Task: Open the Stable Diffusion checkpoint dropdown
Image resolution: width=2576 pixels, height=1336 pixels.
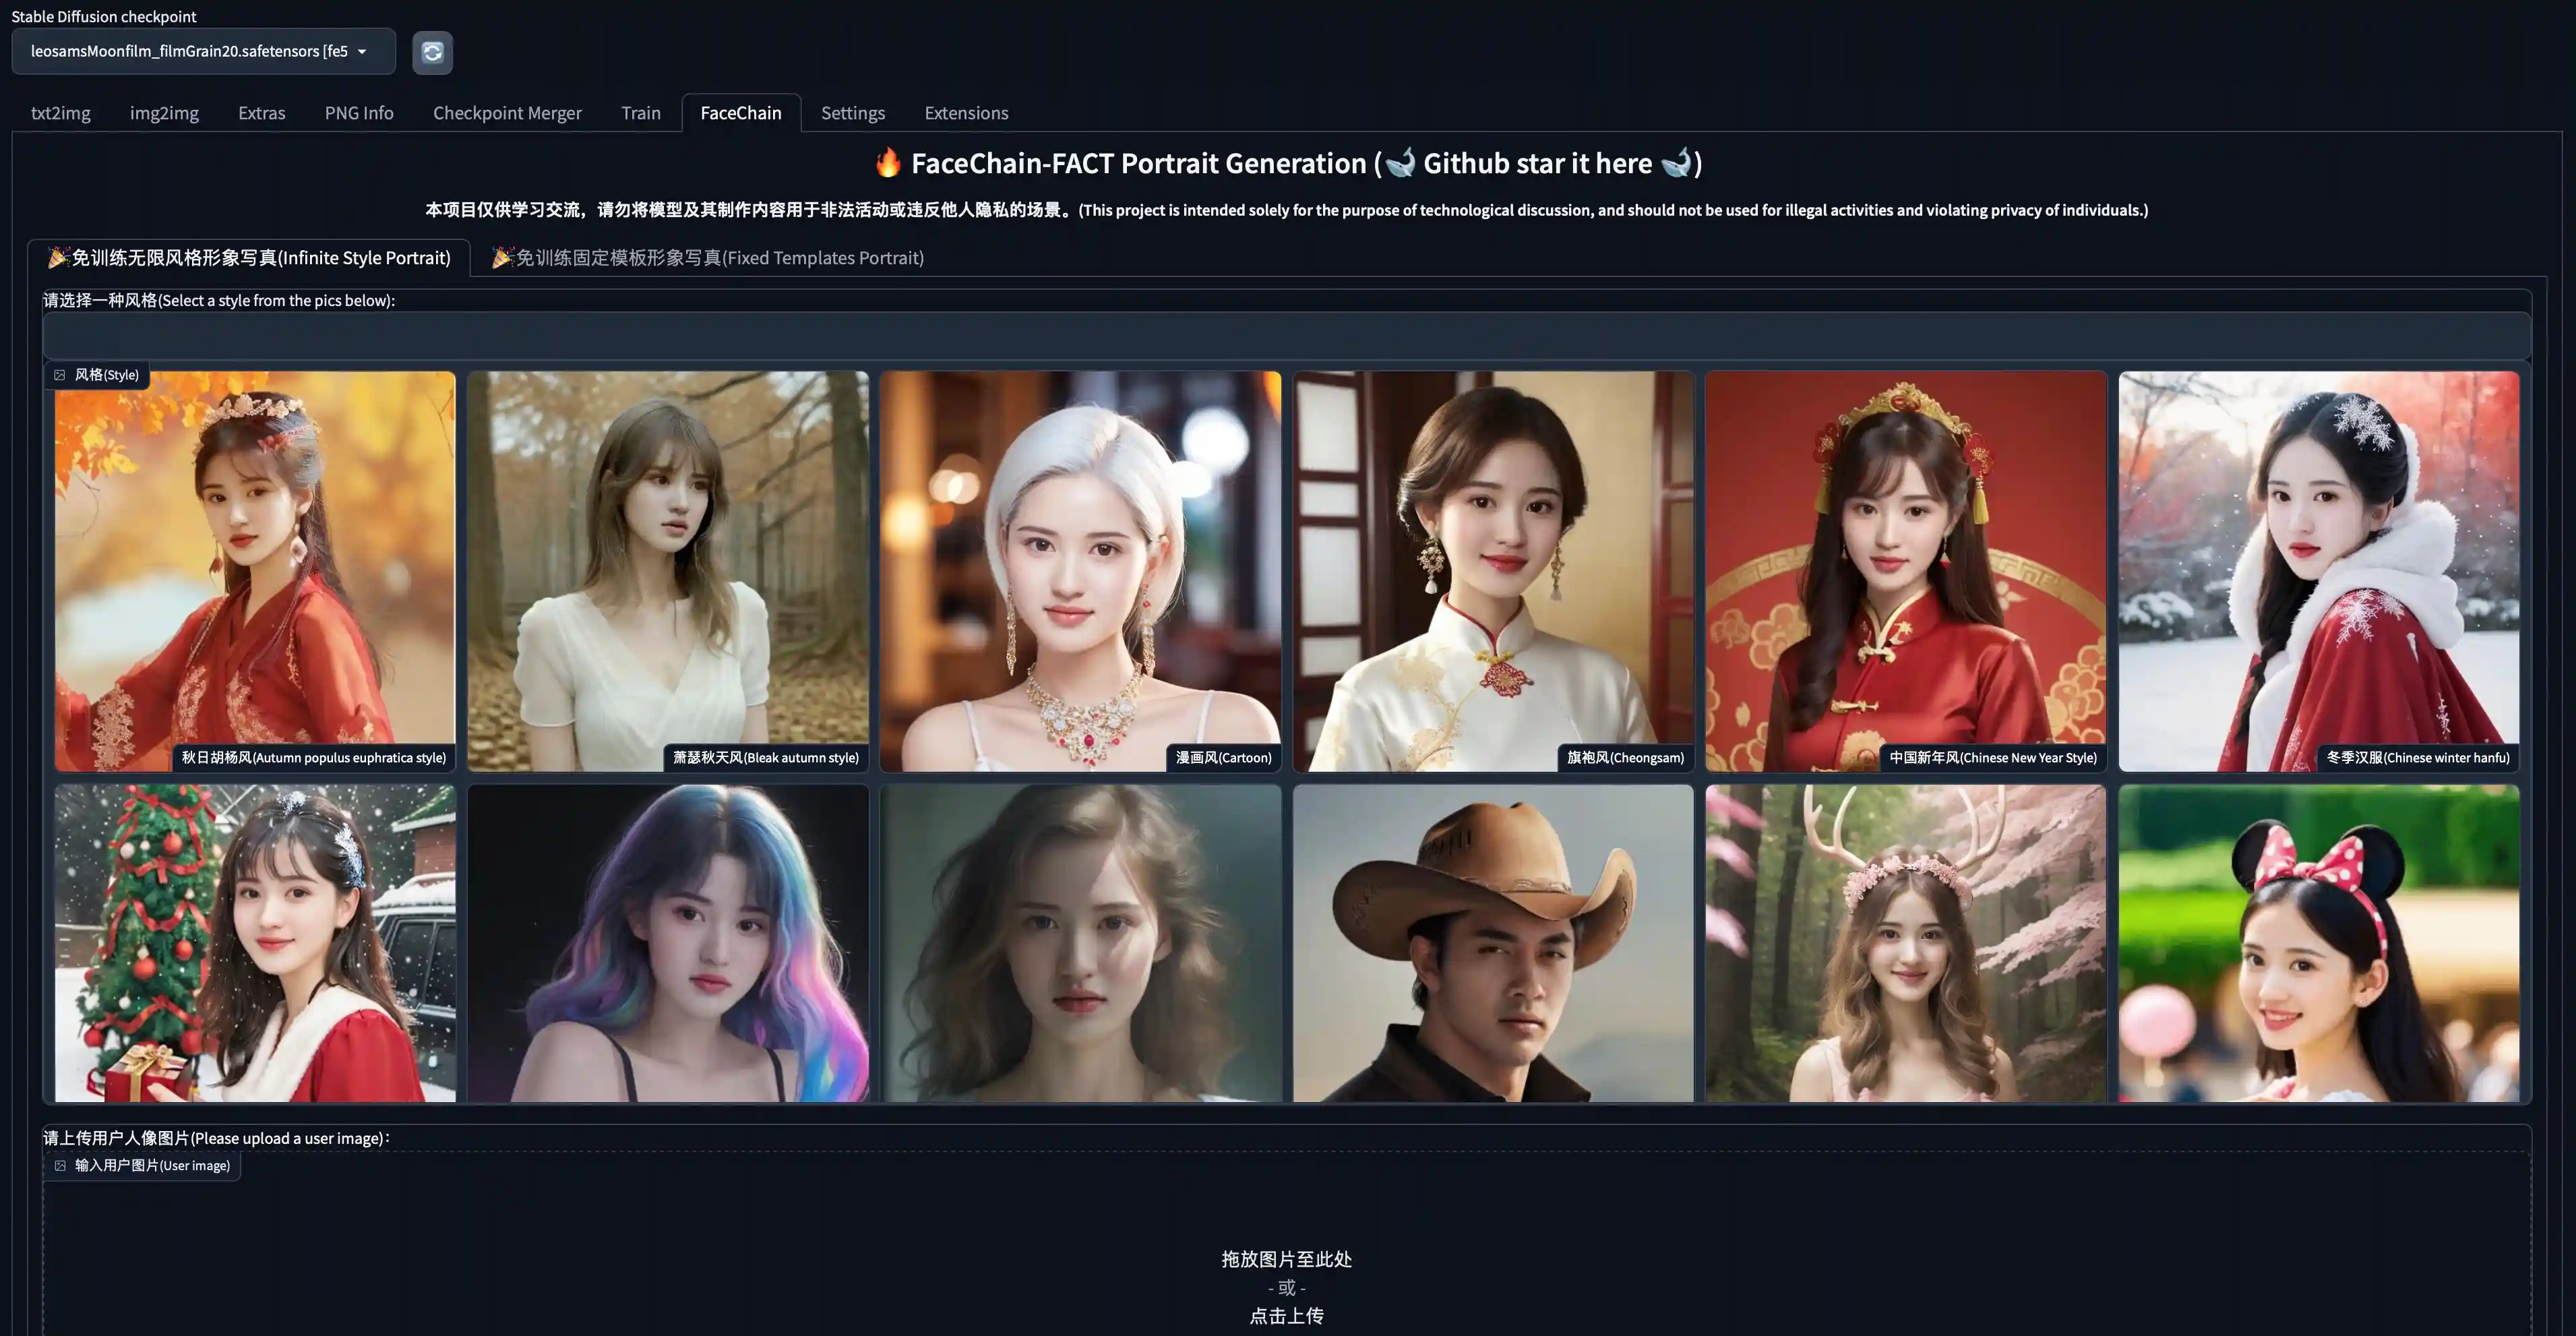Action: tap(203, 51)
